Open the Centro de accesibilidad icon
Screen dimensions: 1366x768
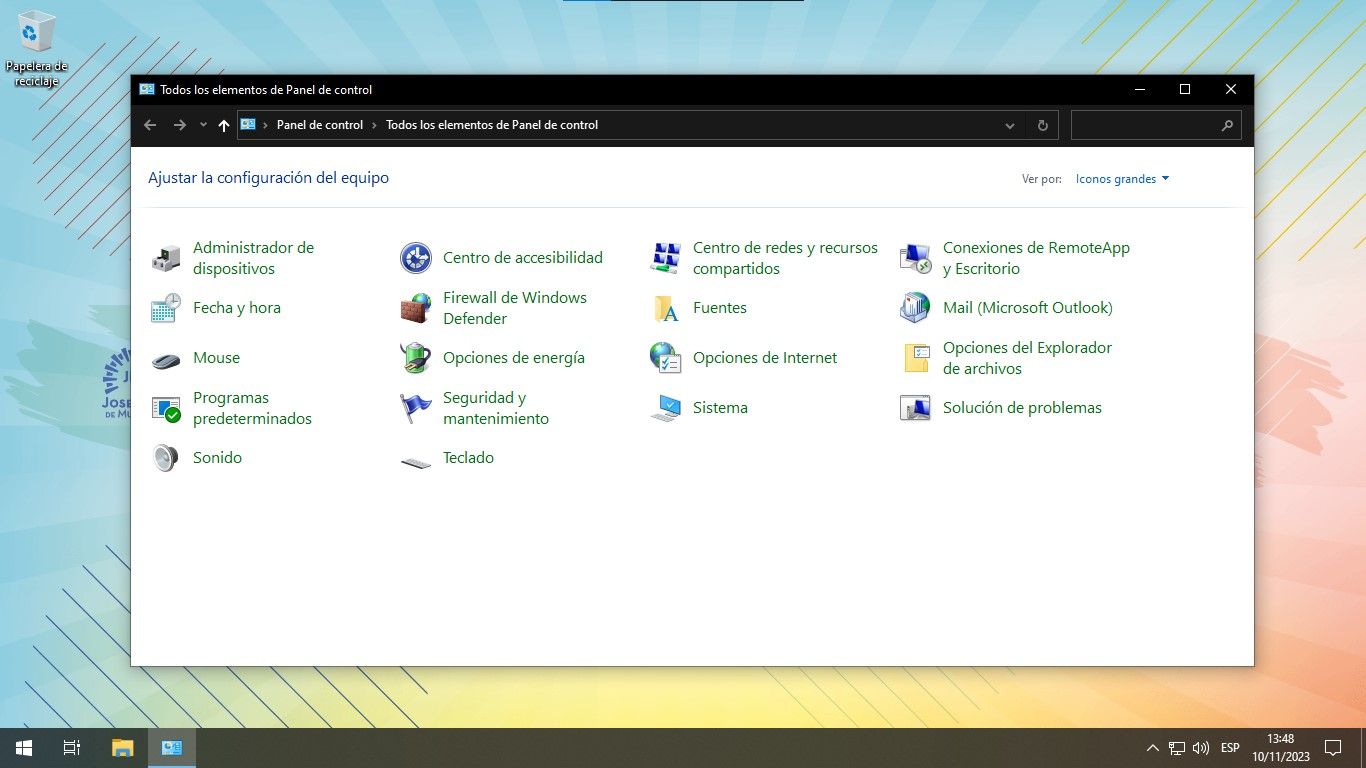tap(416, 258)
